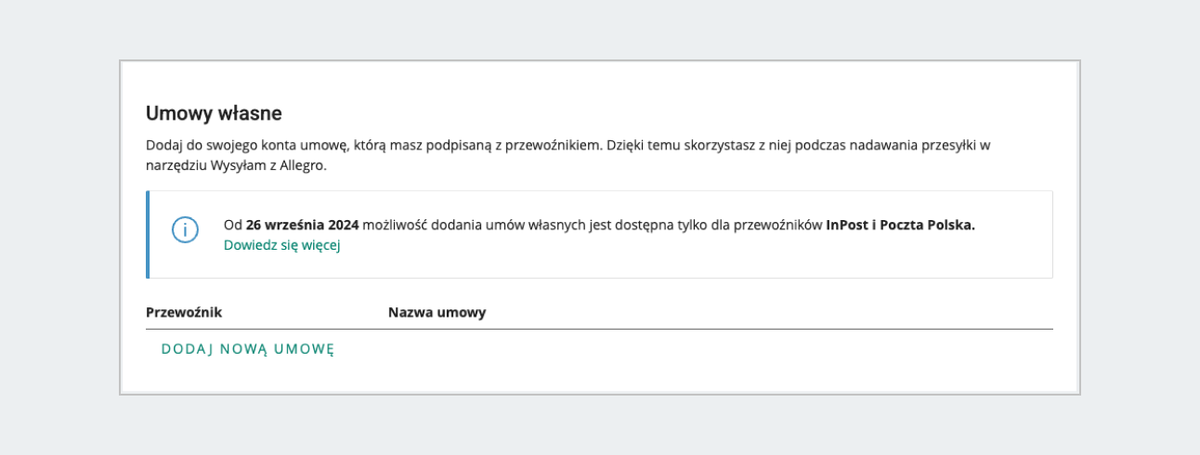The height and width of the screenshot is (455, 1200).
Task: Click the "Przewoźnik" column header
Action: pyautogui.click(x=184, y=313)
